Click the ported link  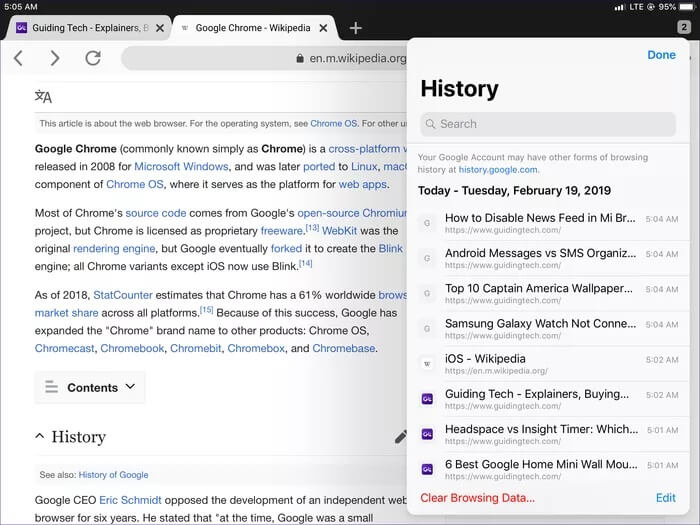click(319, 167)
